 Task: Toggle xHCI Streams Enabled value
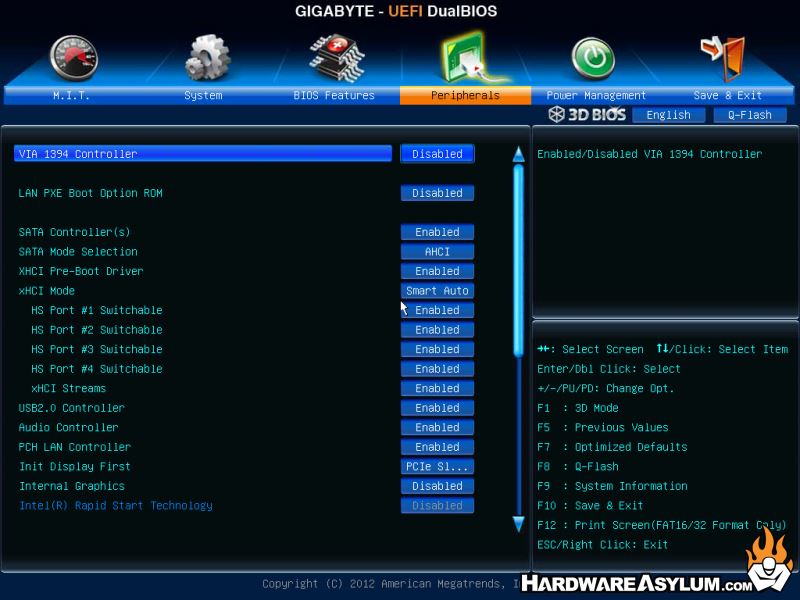[x=437, y=388]
